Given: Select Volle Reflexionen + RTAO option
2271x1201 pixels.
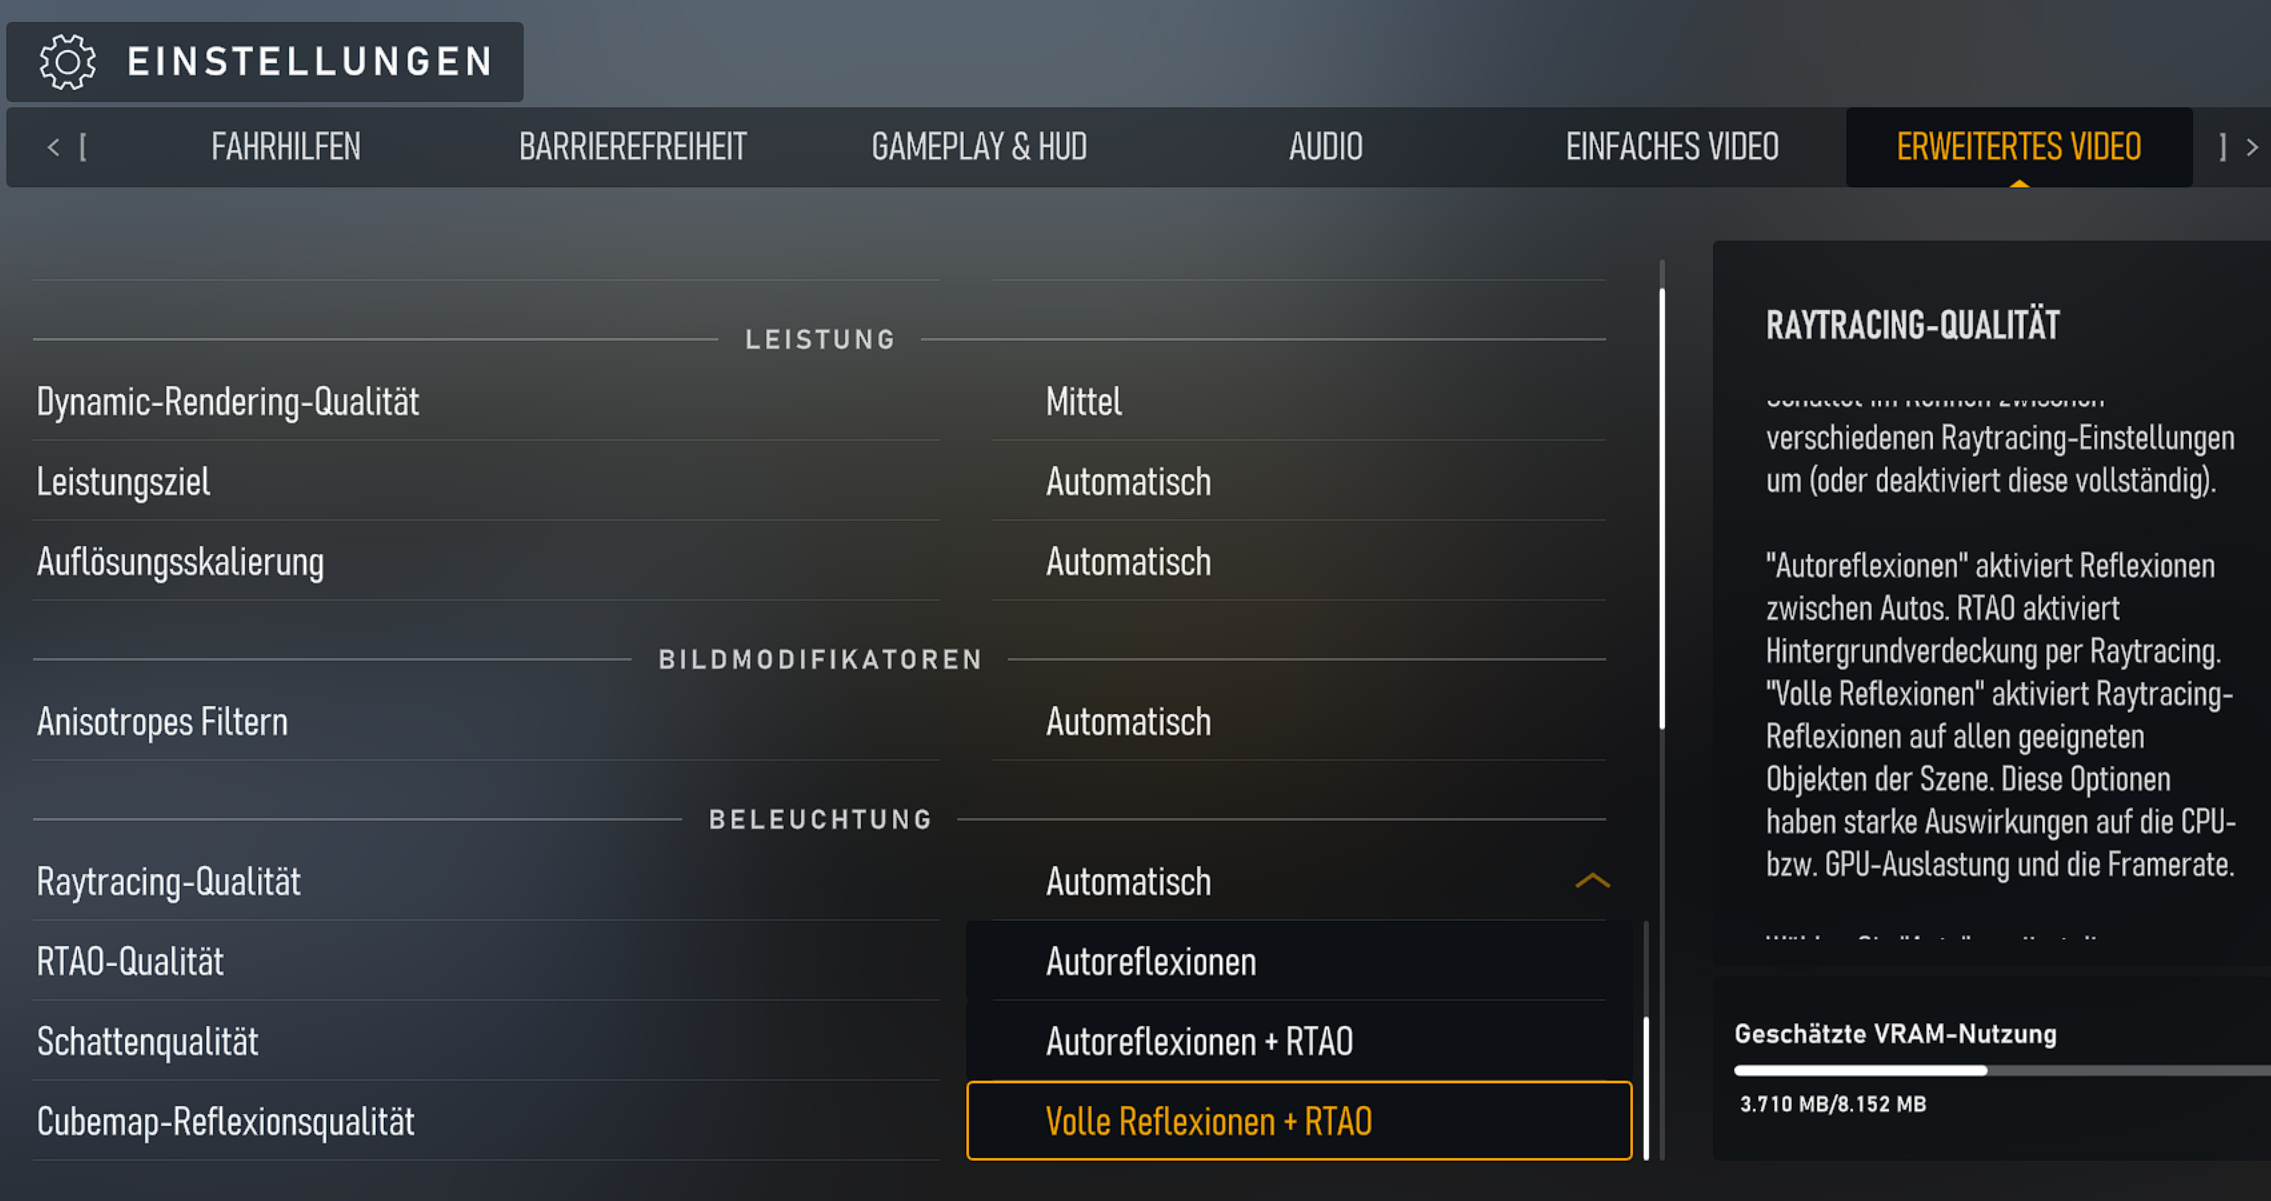Looking at the screenshot, I should coord(1299,1121).
